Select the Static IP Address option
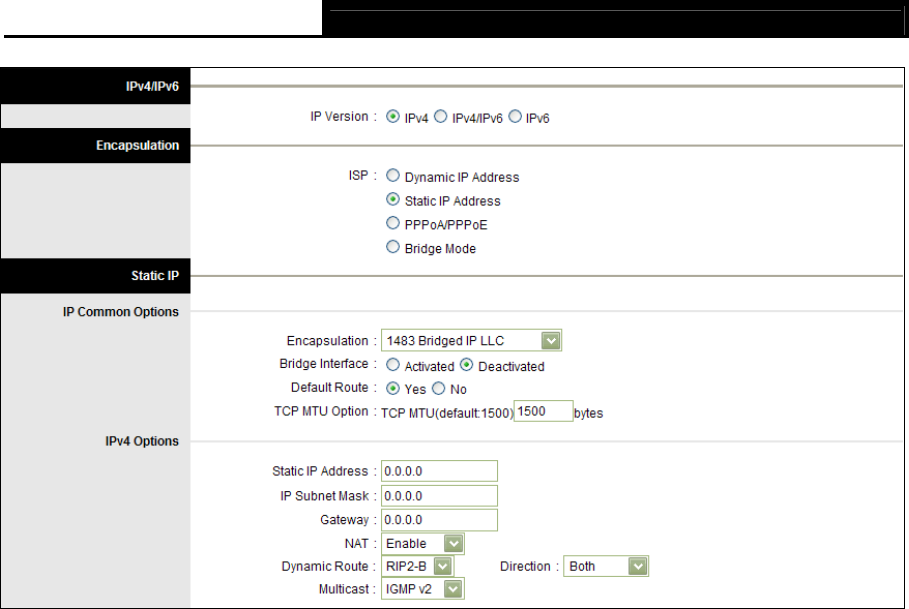 (393, 199)
